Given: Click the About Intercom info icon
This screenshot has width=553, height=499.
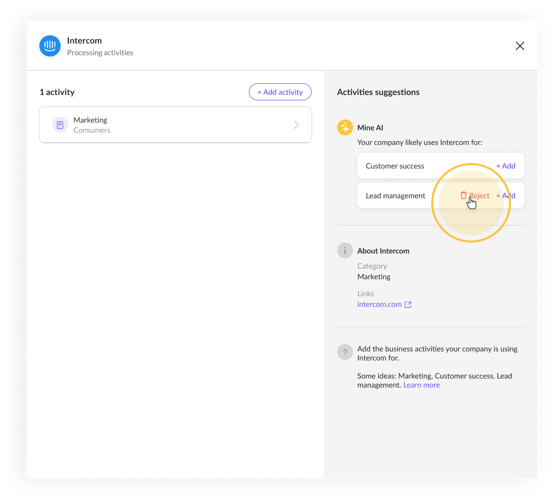Looking at the screenshot, I should point(345,250).
